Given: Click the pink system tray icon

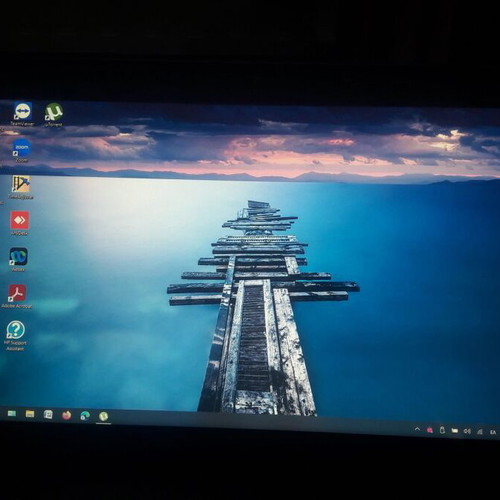Looking at the screenshot, I should coord(430,430).
